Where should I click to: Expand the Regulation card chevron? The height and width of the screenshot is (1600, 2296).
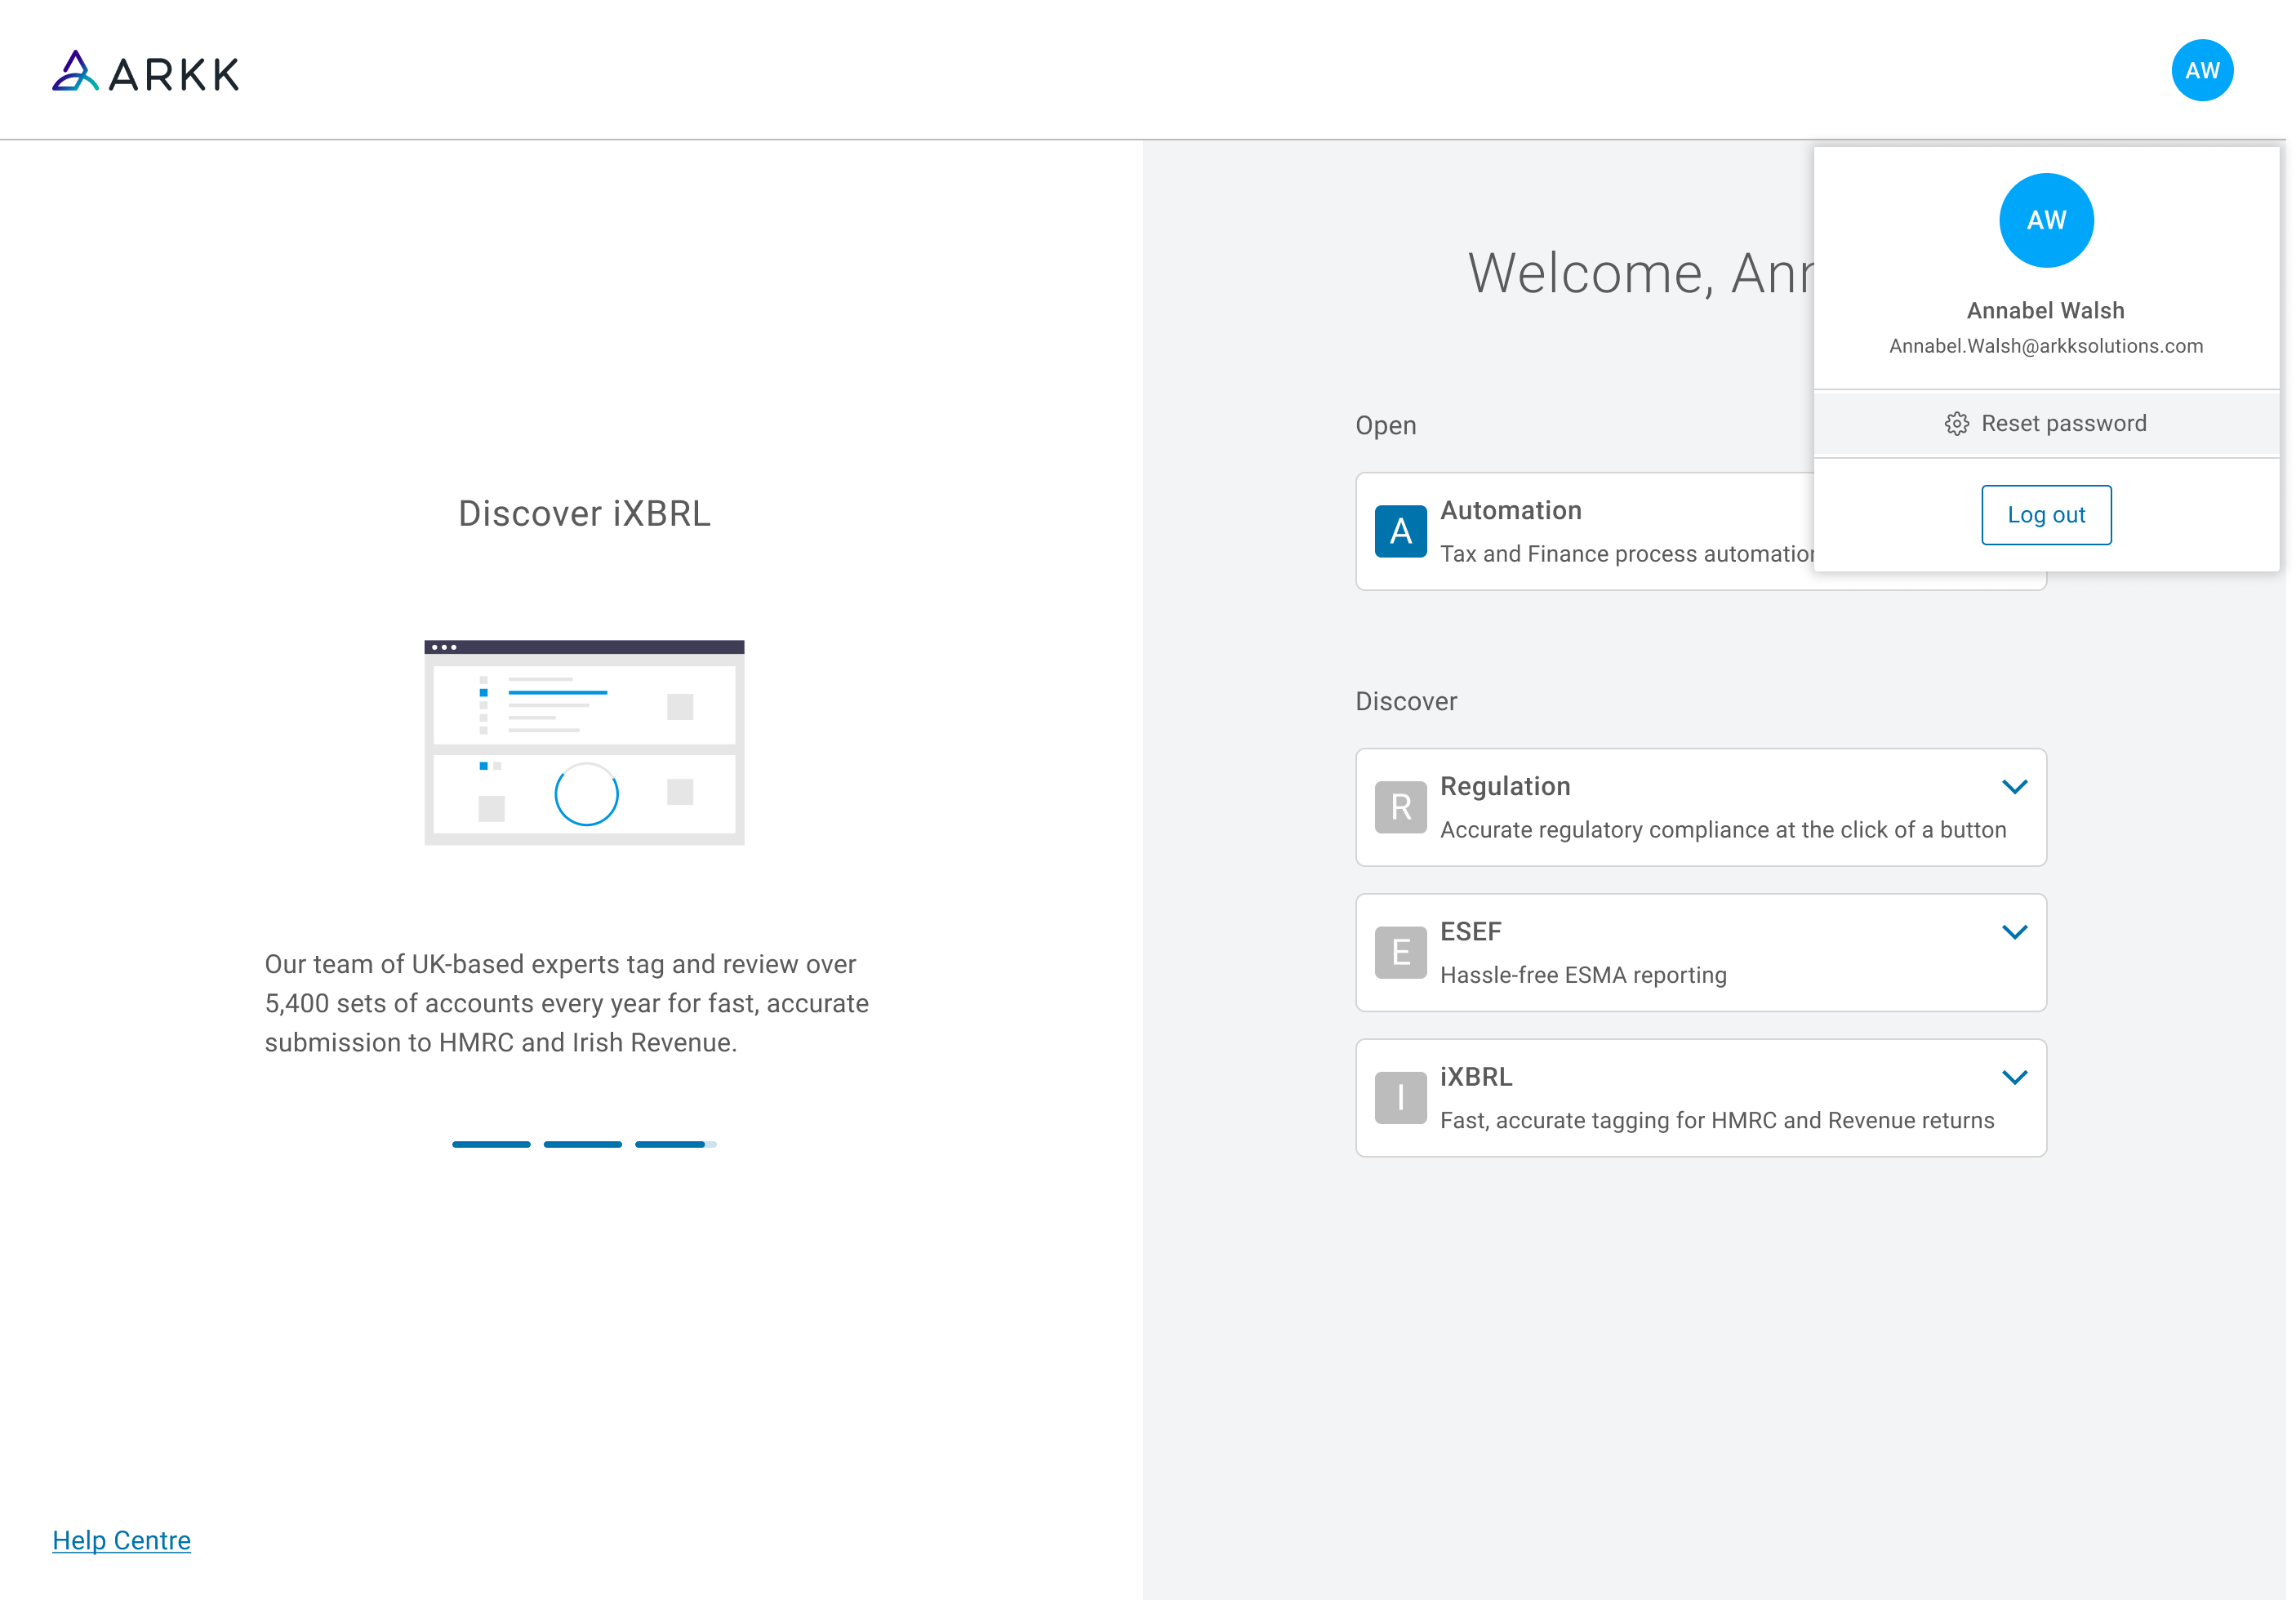point(2014,787)
